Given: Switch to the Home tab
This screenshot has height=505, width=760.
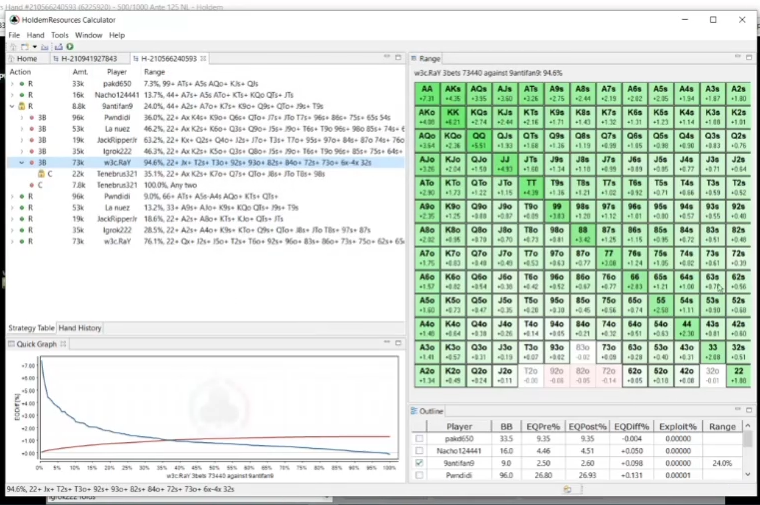Looking at the screenshot, I should tap(27, 59).
